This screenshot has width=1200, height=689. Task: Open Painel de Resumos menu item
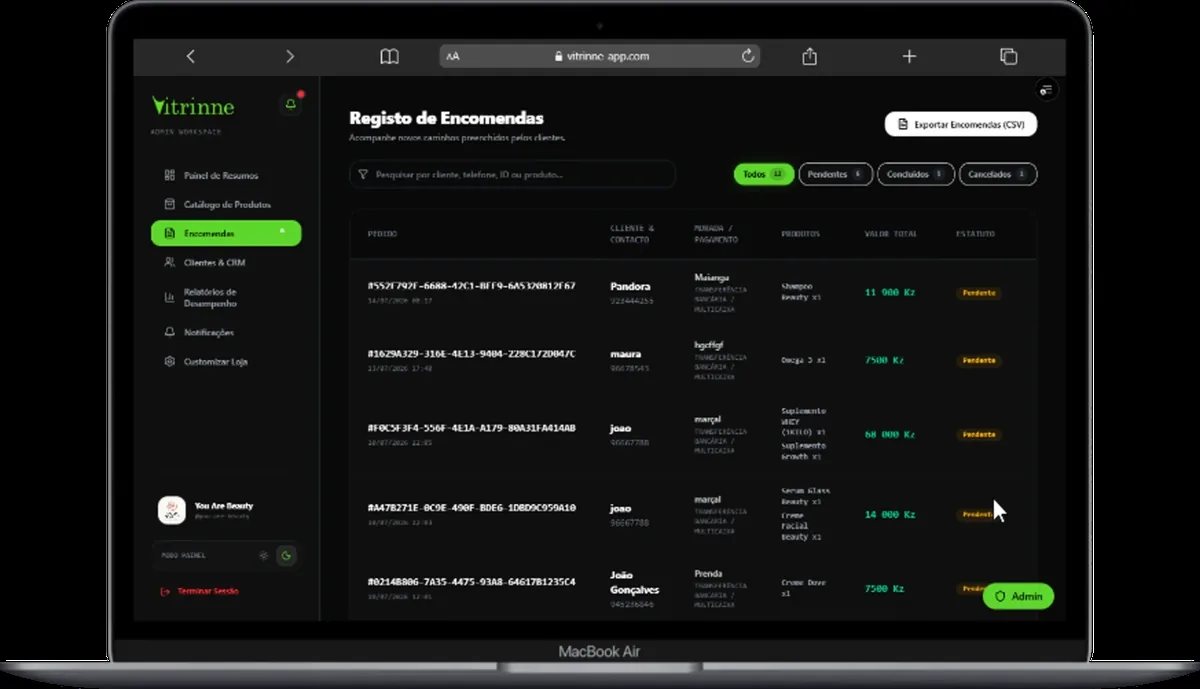click(x=226, y=175)
